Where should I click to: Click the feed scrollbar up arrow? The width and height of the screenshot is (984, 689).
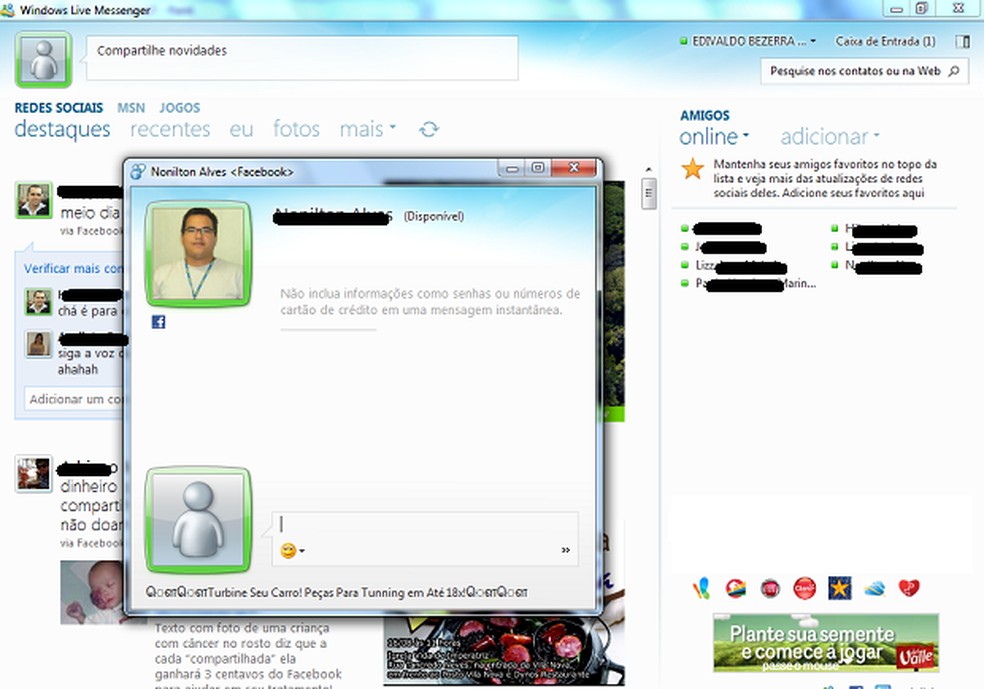click(x=648, y=169)
